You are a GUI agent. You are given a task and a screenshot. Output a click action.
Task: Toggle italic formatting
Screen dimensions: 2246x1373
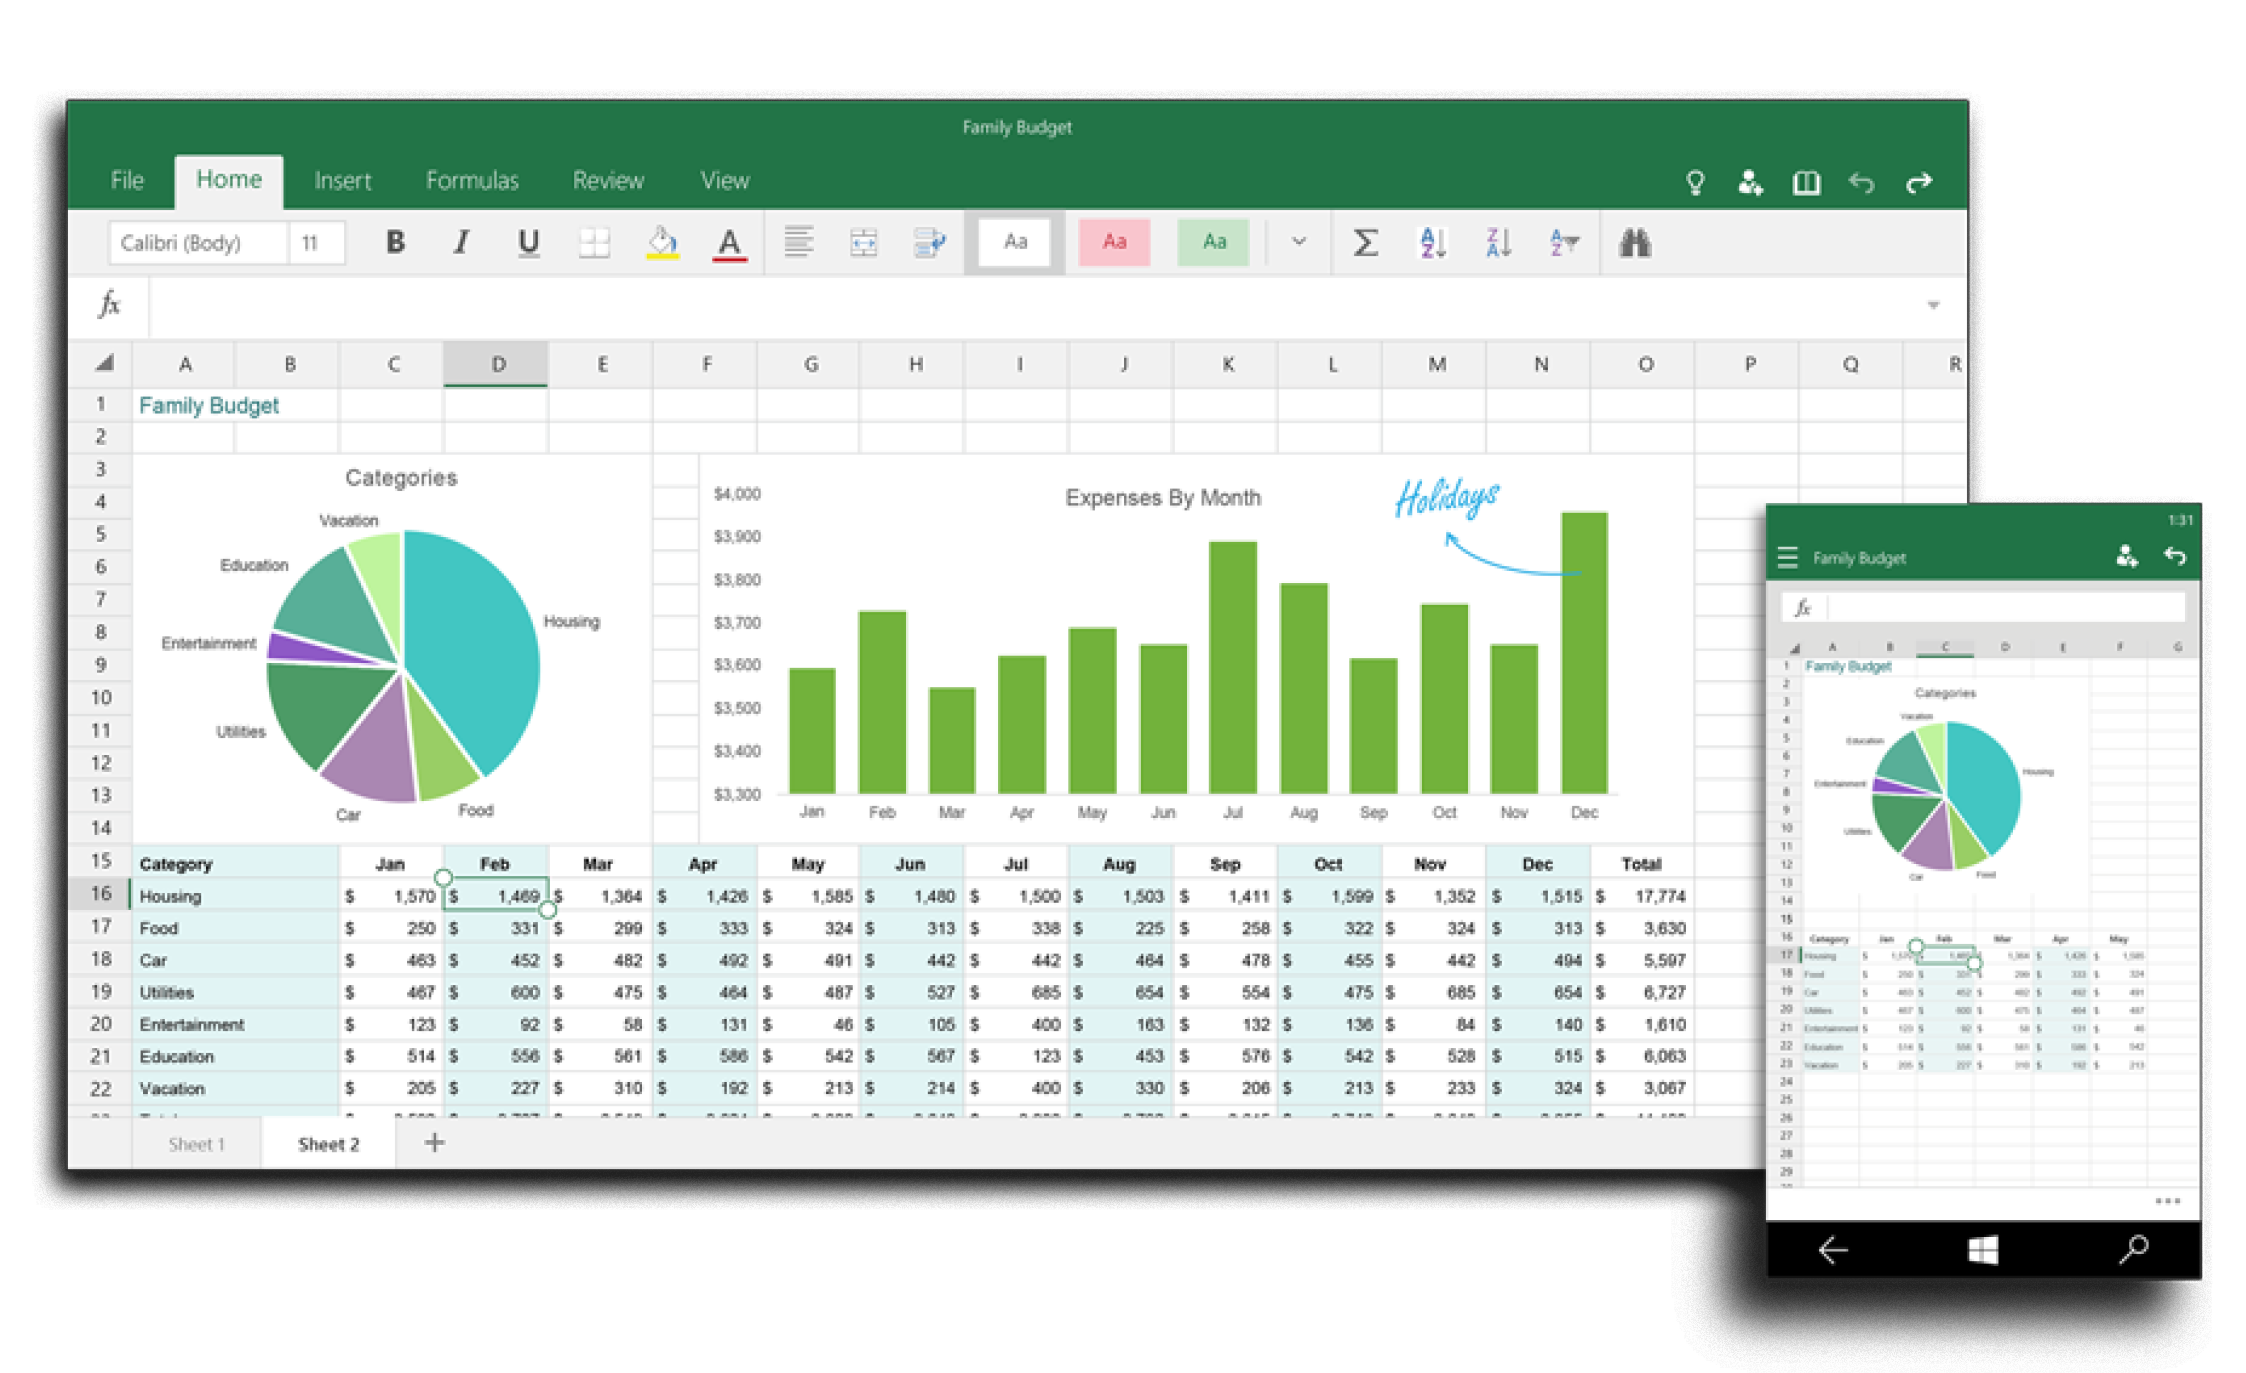pyautogui.click(x=461, y=242)
